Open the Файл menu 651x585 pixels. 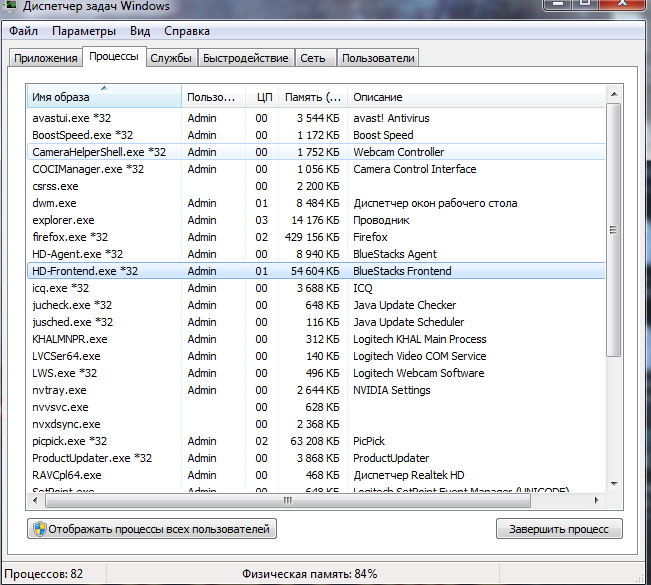[x=23, y=31]
